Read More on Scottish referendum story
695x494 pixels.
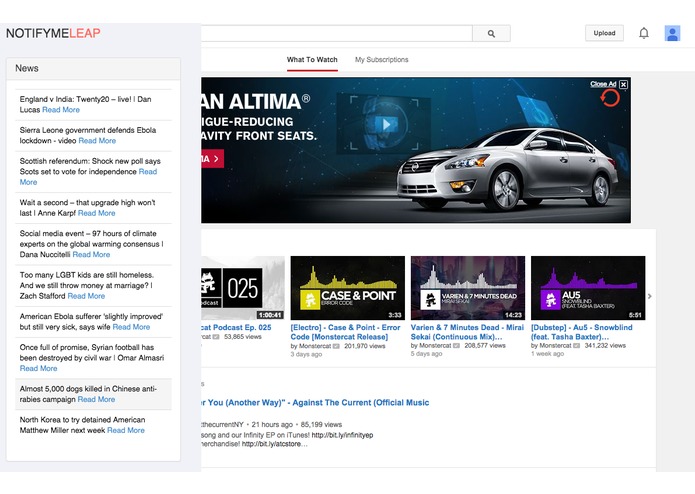coord(148,172)
